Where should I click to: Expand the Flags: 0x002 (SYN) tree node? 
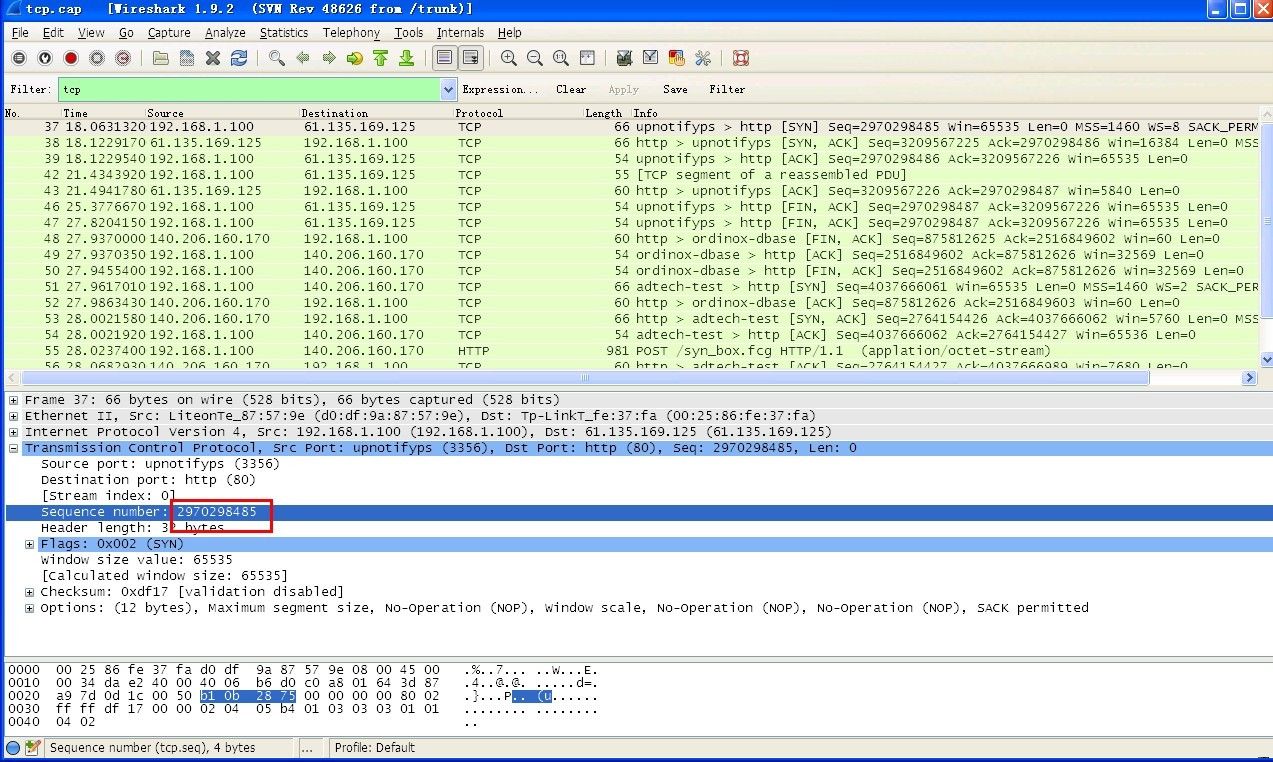point(30,544)
